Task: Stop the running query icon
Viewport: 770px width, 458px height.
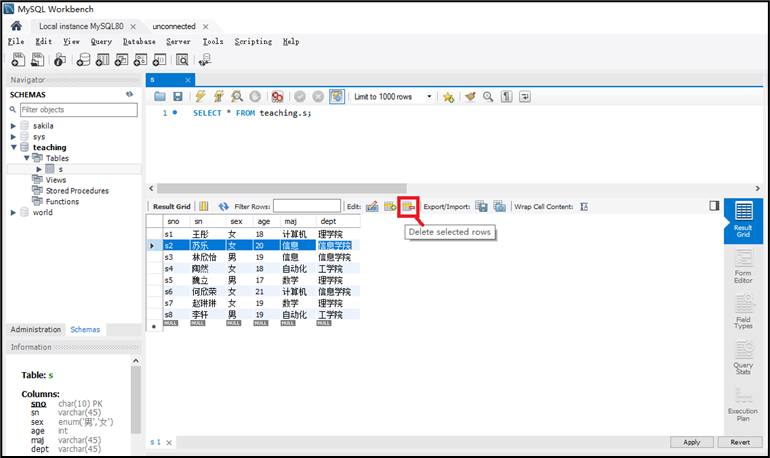Action: click(x=255, y=97)
